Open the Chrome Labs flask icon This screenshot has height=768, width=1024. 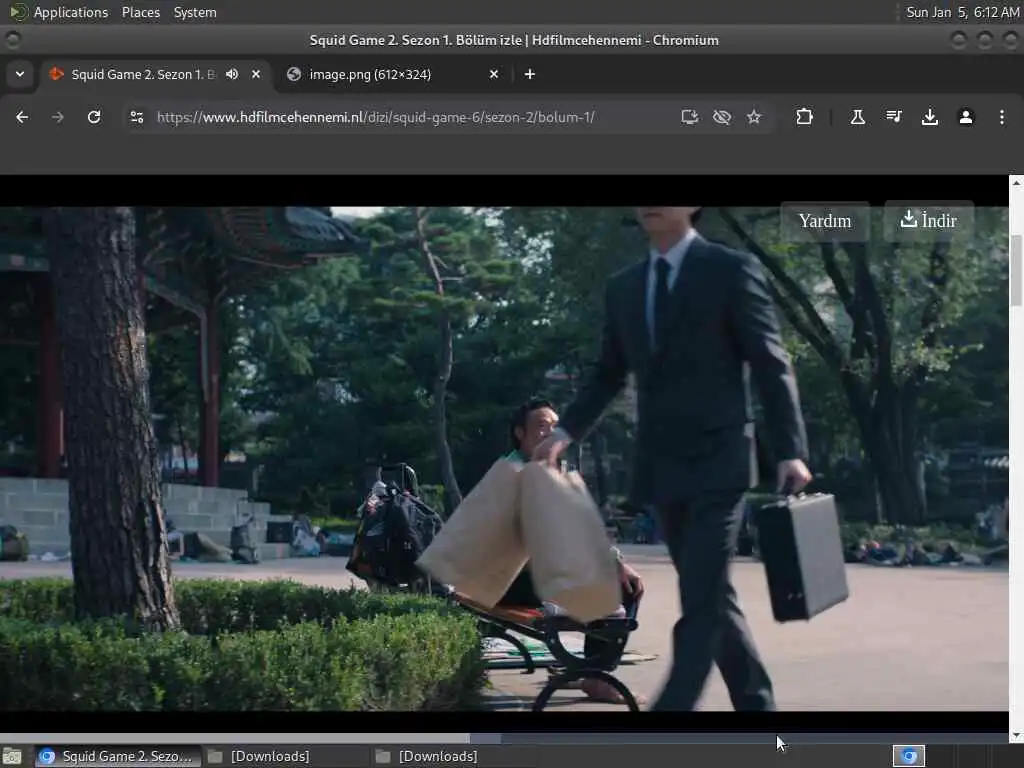point(857,117)
